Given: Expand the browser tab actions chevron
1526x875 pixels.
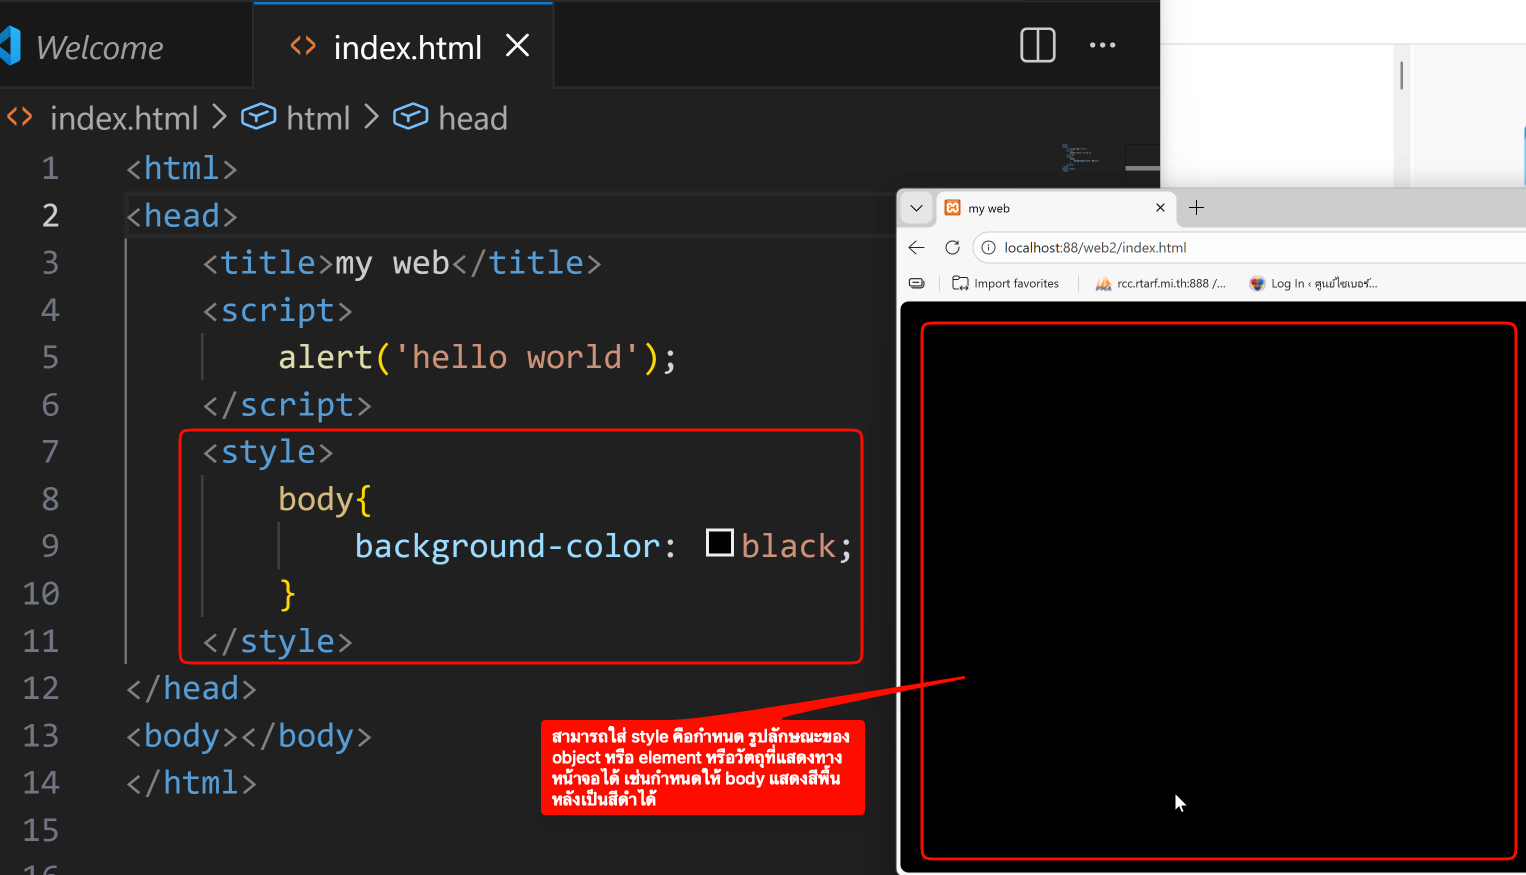Looking at the screenshot, I should (916, 208).
